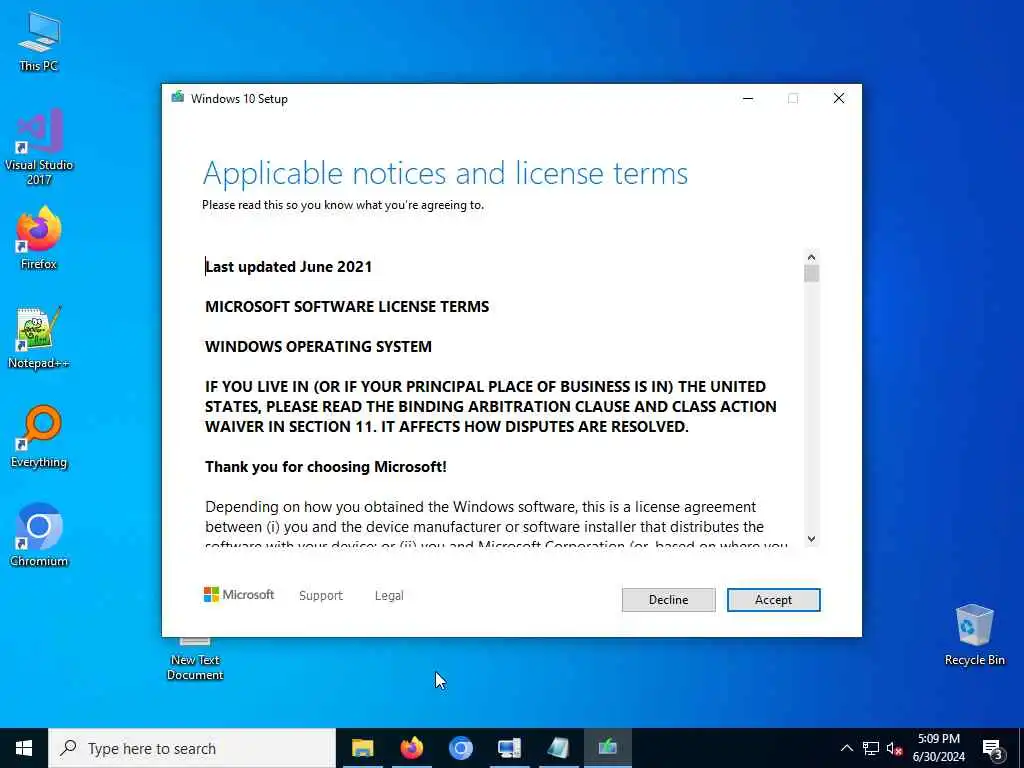
Task: Click the scrollbar down arrow in license text
Action: [x=811, y=539]
